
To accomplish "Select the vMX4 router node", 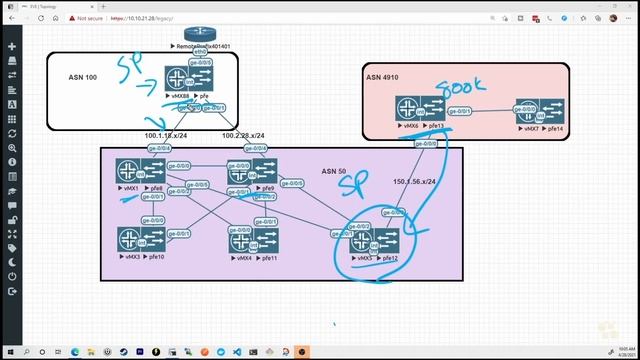I will tap(241, 241).
